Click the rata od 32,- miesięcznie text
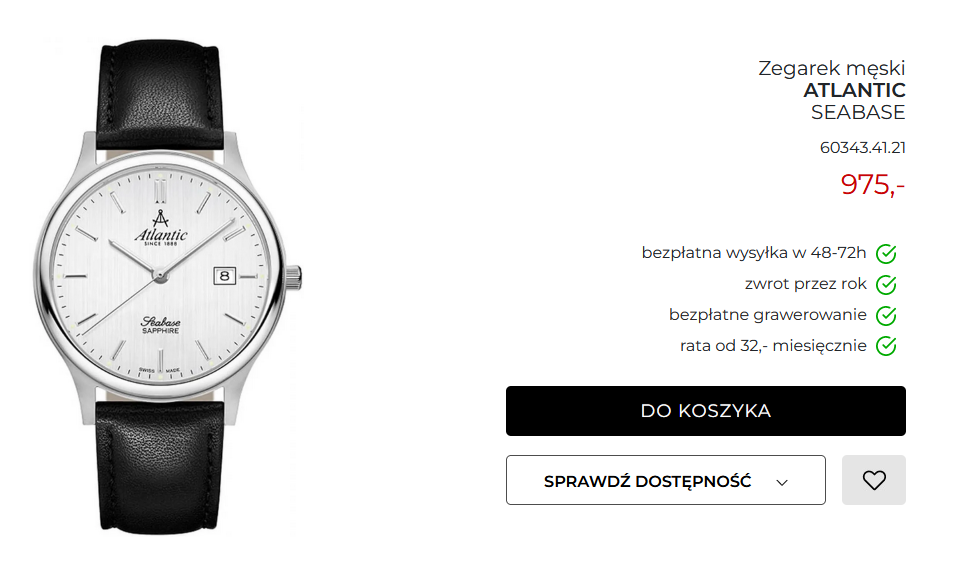 [x=773, y=346]
